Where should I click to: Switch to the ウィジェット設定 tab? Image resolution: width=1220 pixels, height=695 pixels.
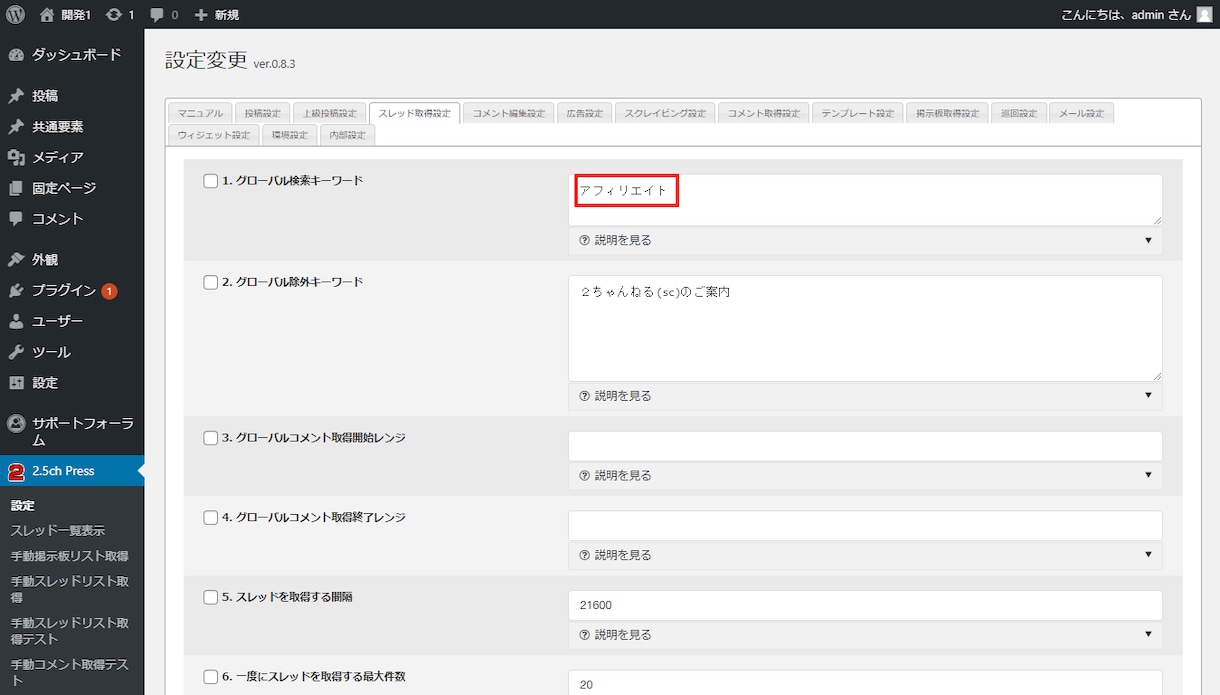pos(214,134)
